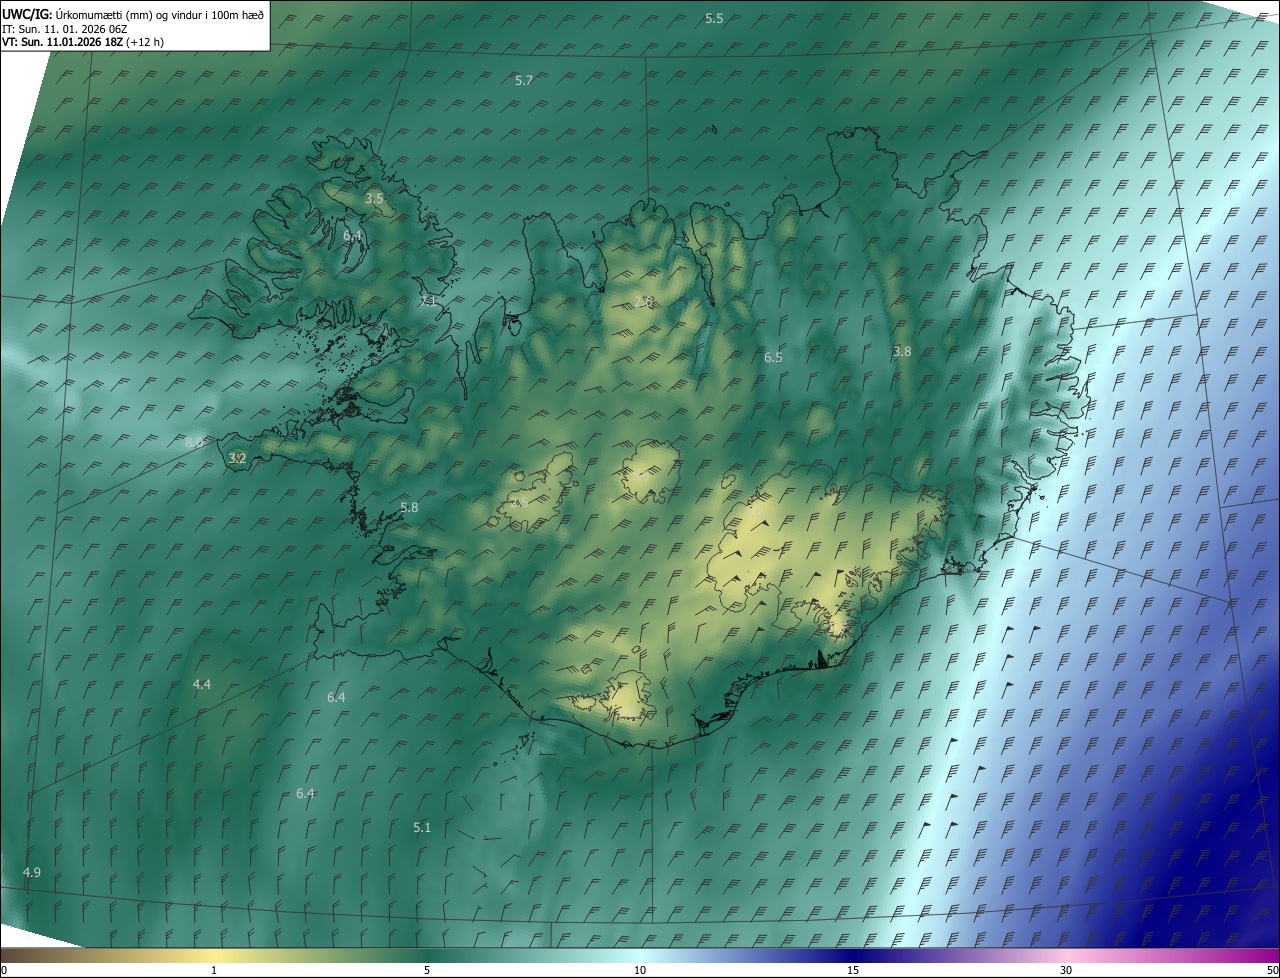Click the 2.6 value in north Iceland
Viewport: 1280px width, 978px height.
coord(644,302)
